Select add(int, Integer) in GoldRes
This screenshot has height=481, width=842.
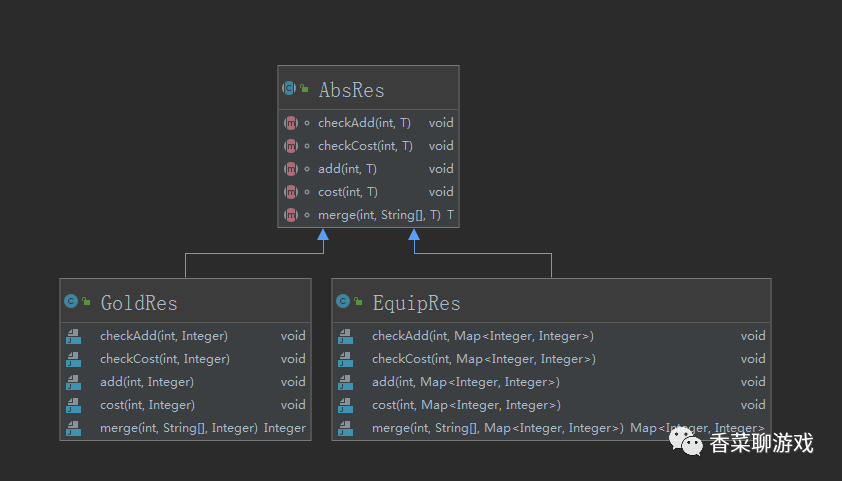147,382
